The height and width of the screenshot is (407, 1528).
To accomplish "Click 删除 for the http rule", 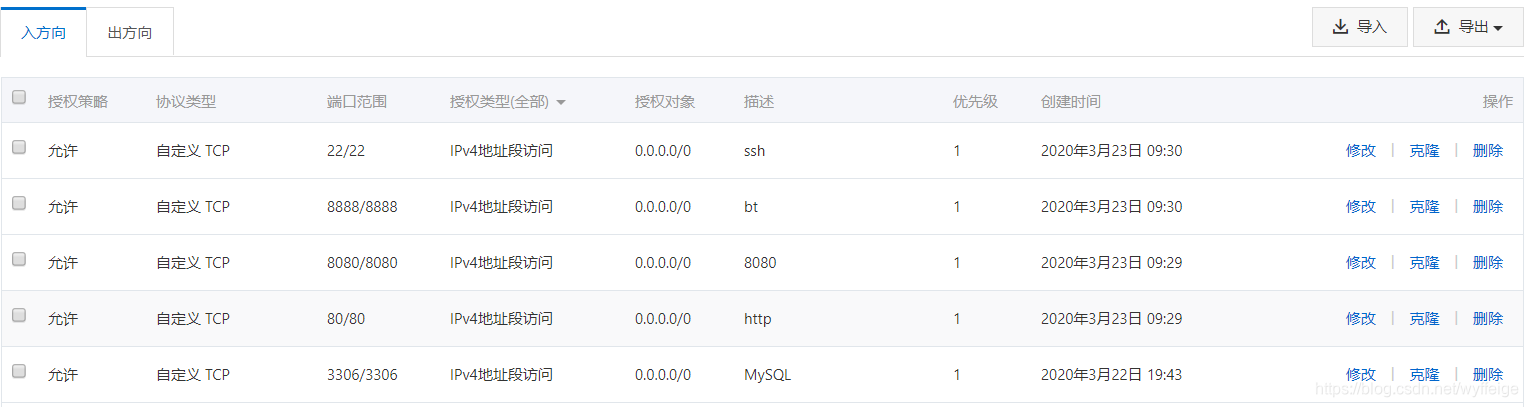I will click(x=1488, y=319).
